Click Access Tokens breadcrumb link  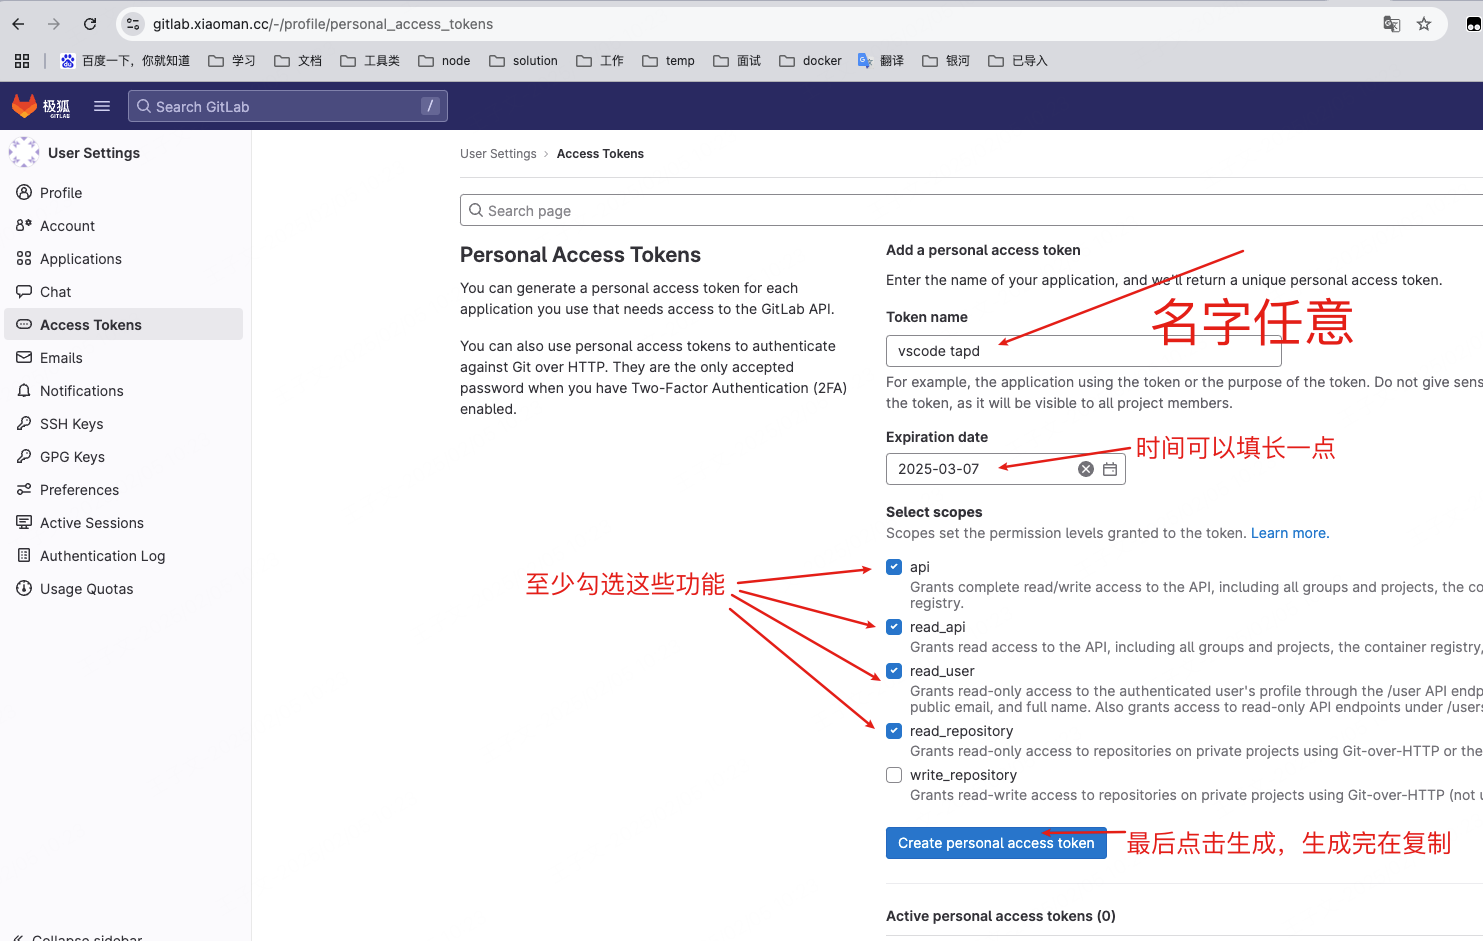click(600, 154)
